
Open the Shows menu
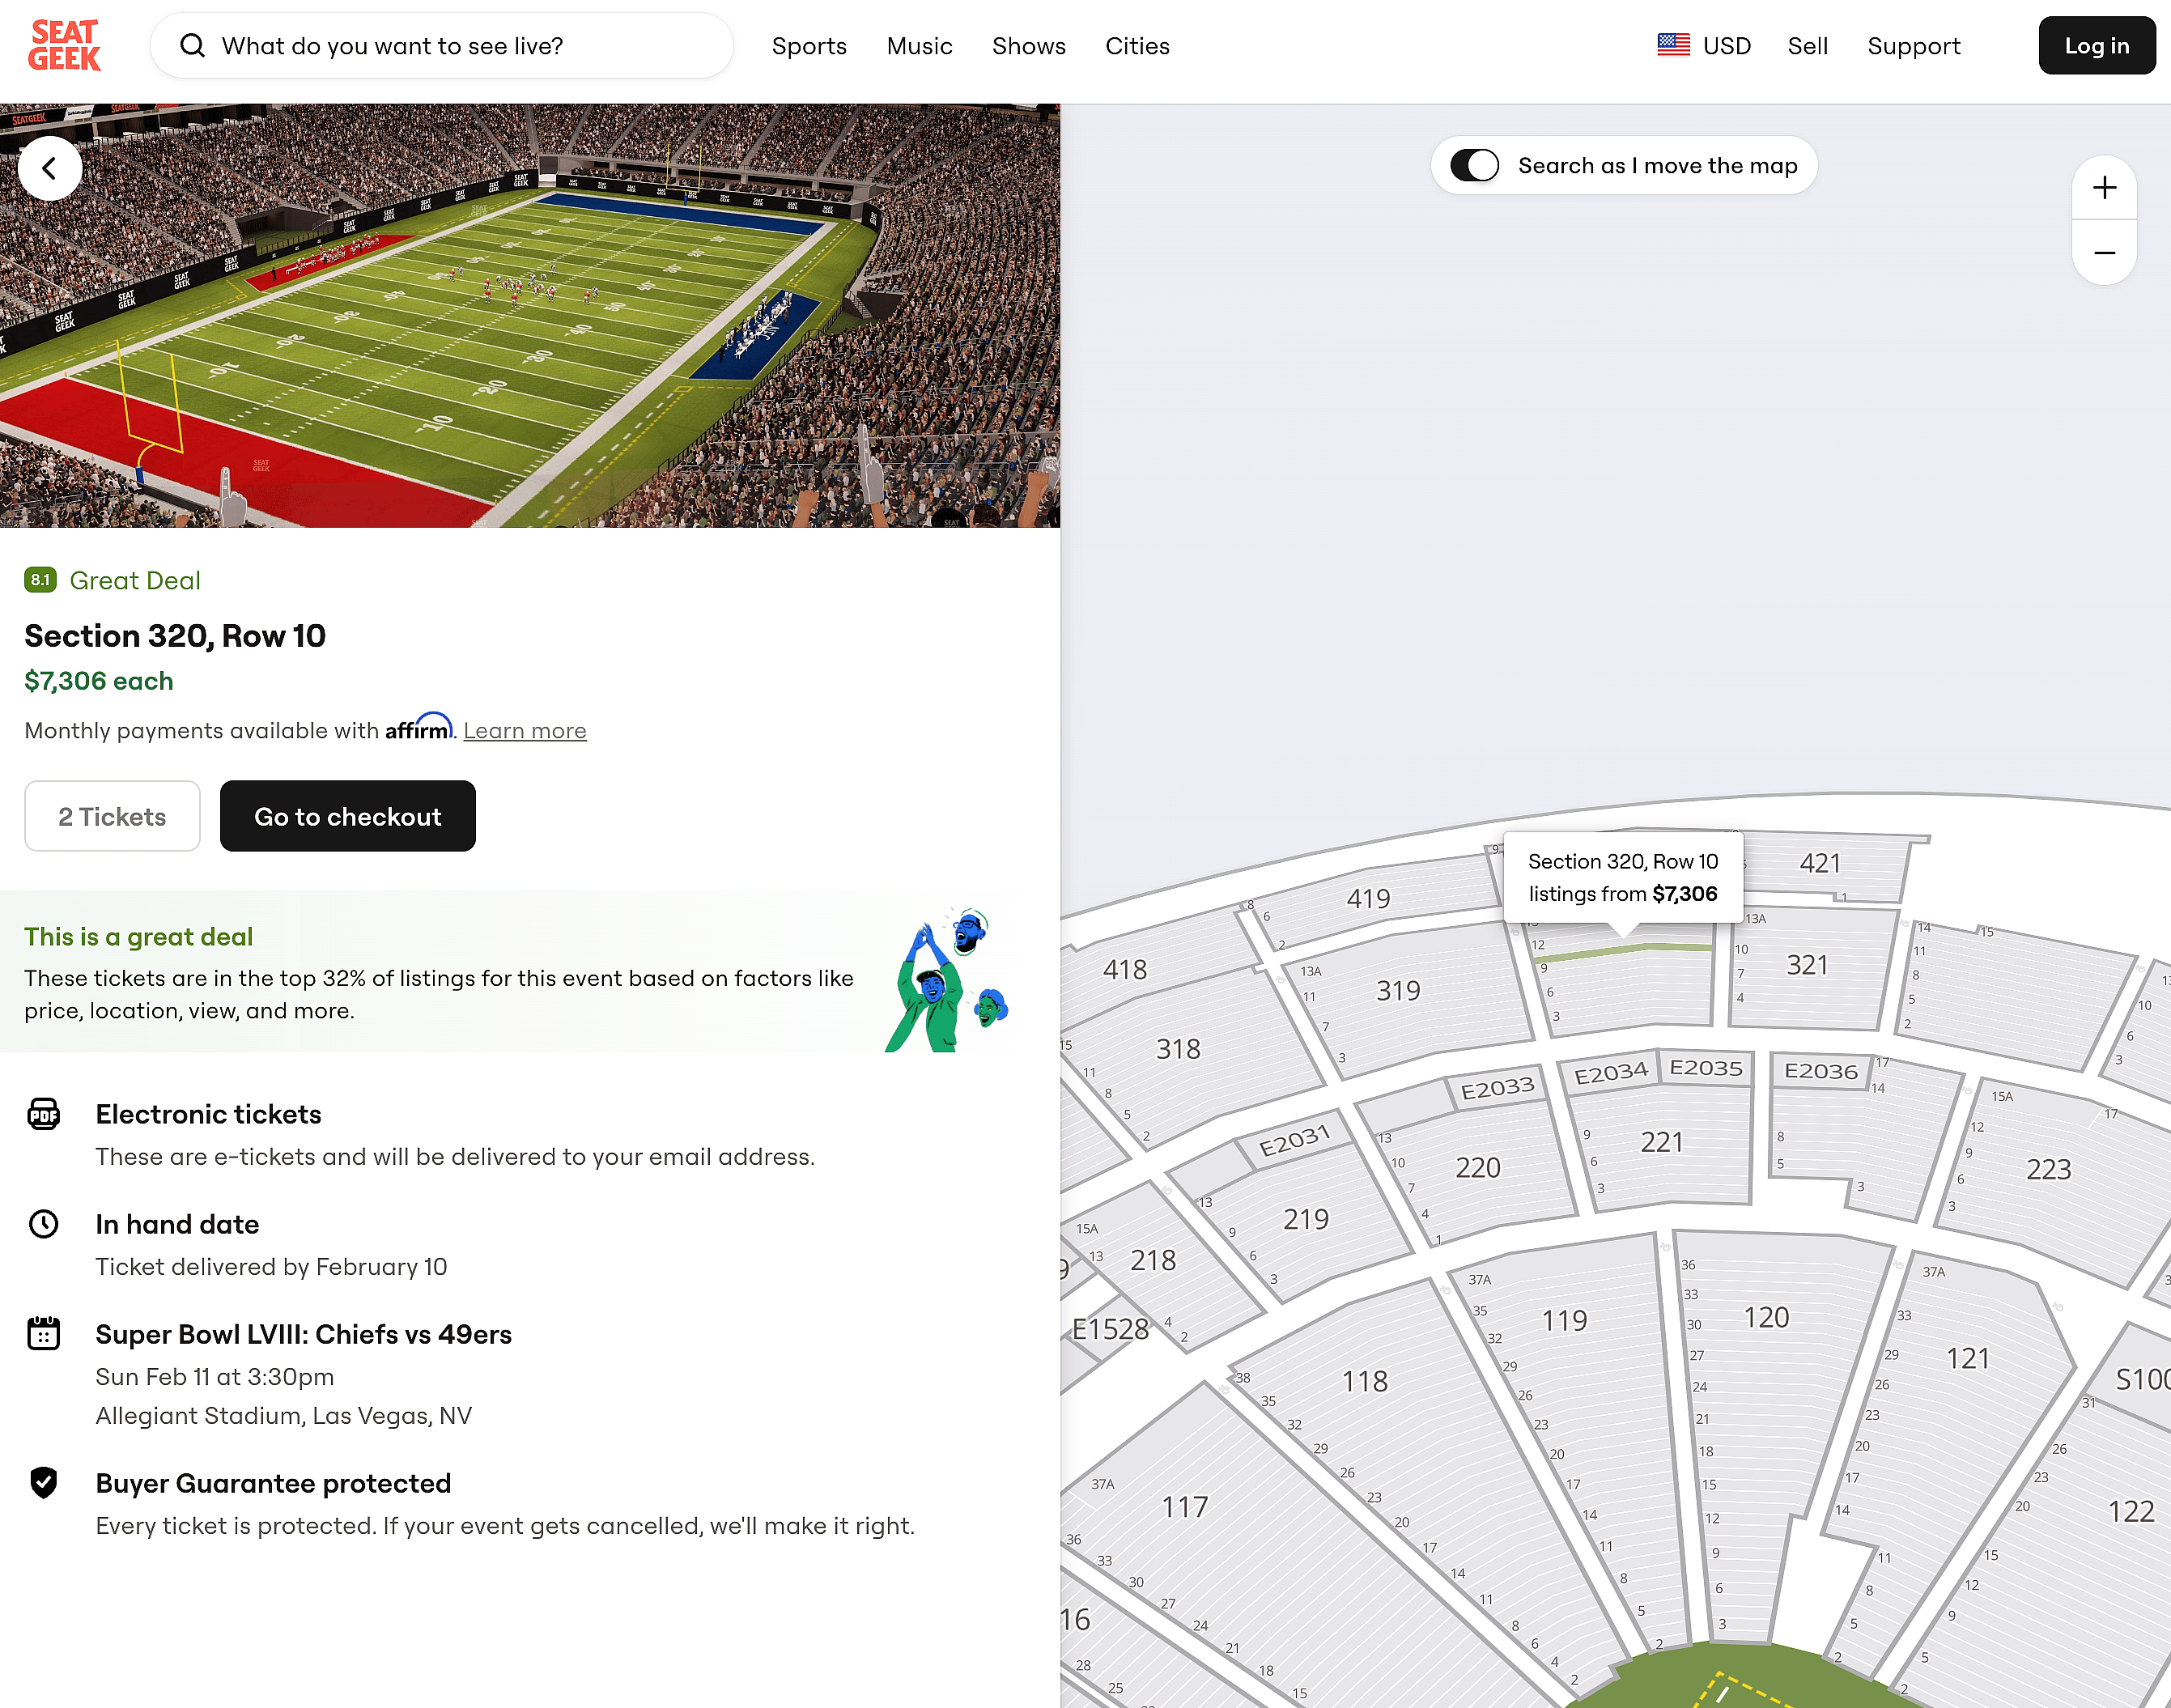click(1028, 45)
